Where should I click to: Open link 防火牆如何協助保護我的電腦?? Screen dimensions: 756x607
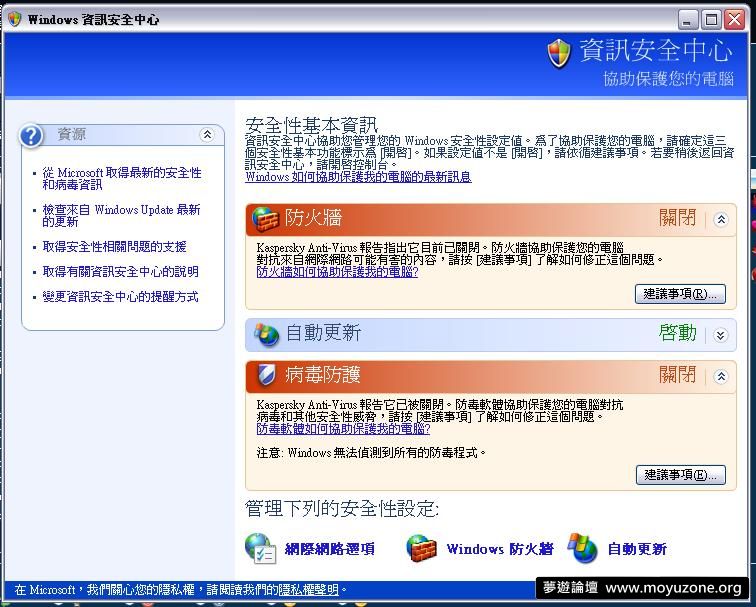coord(337,272)
